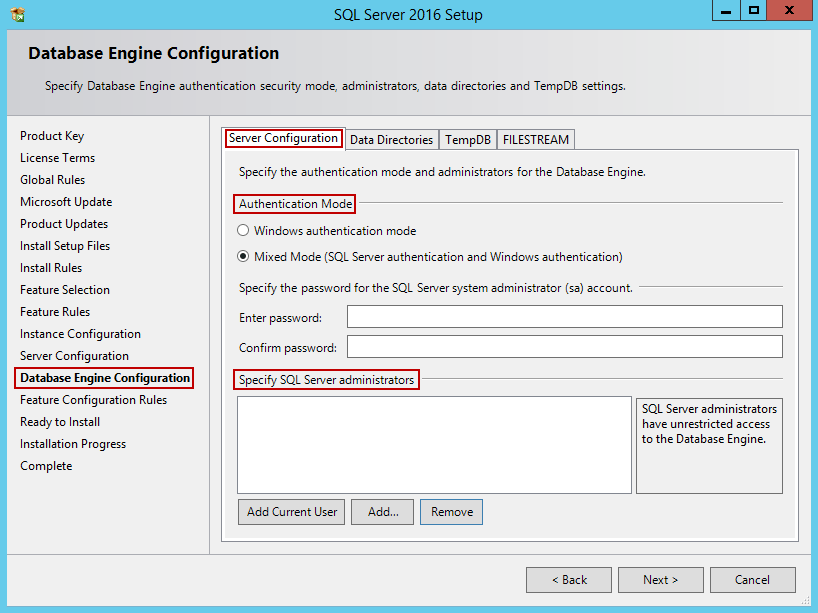This screenshot has height=613, width=818.
Task: Select Windows authentication mode radio button
Action: point(243,231)
